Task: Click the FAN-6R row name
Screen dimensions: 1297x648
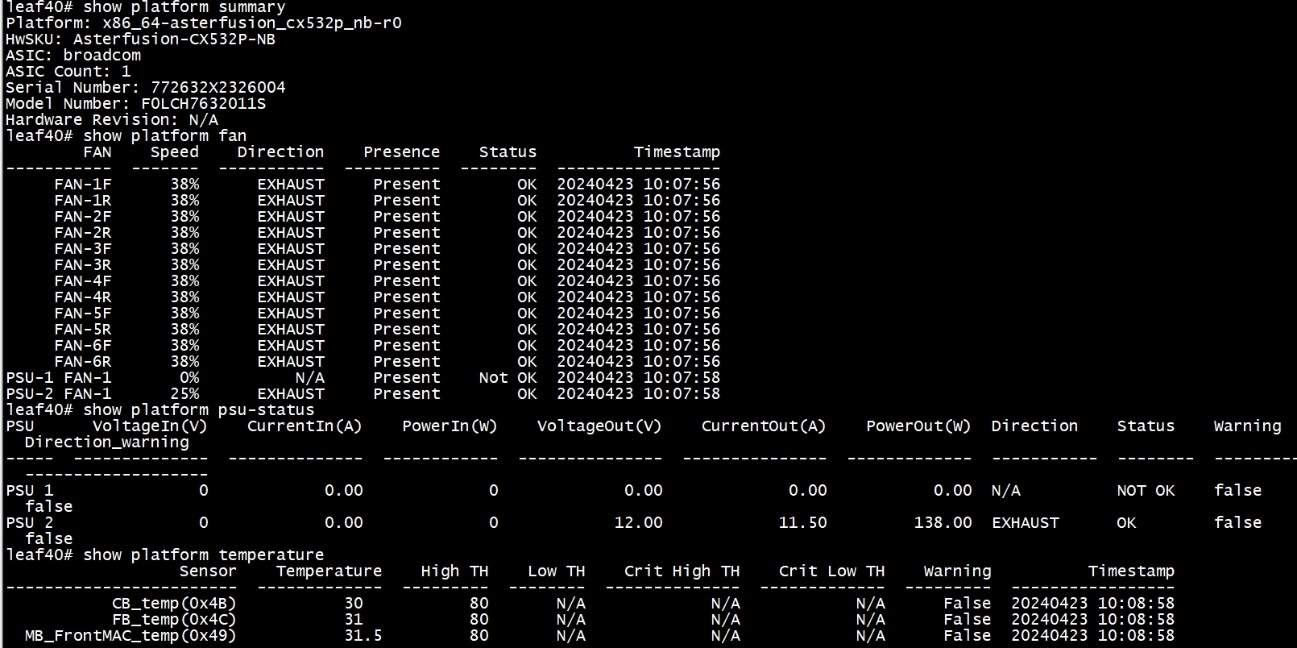Action: coord(83,361)
